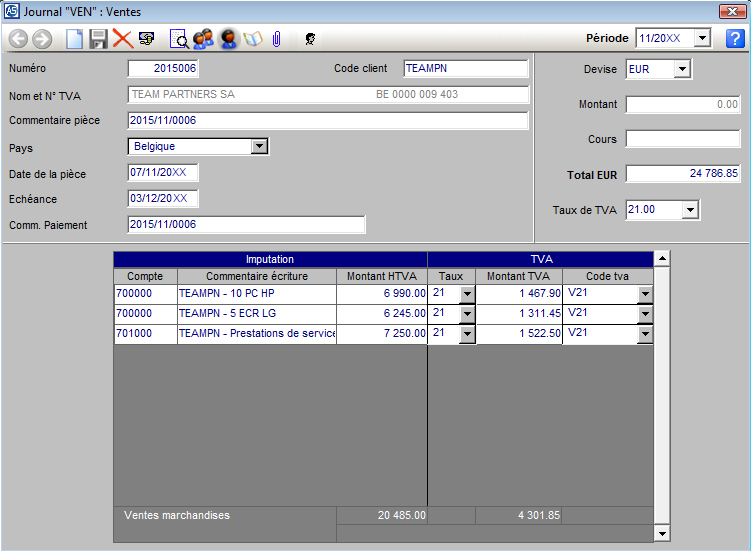Open the search magnifier document icon
Screen dimensions: 751x551
tap(179, 39)
